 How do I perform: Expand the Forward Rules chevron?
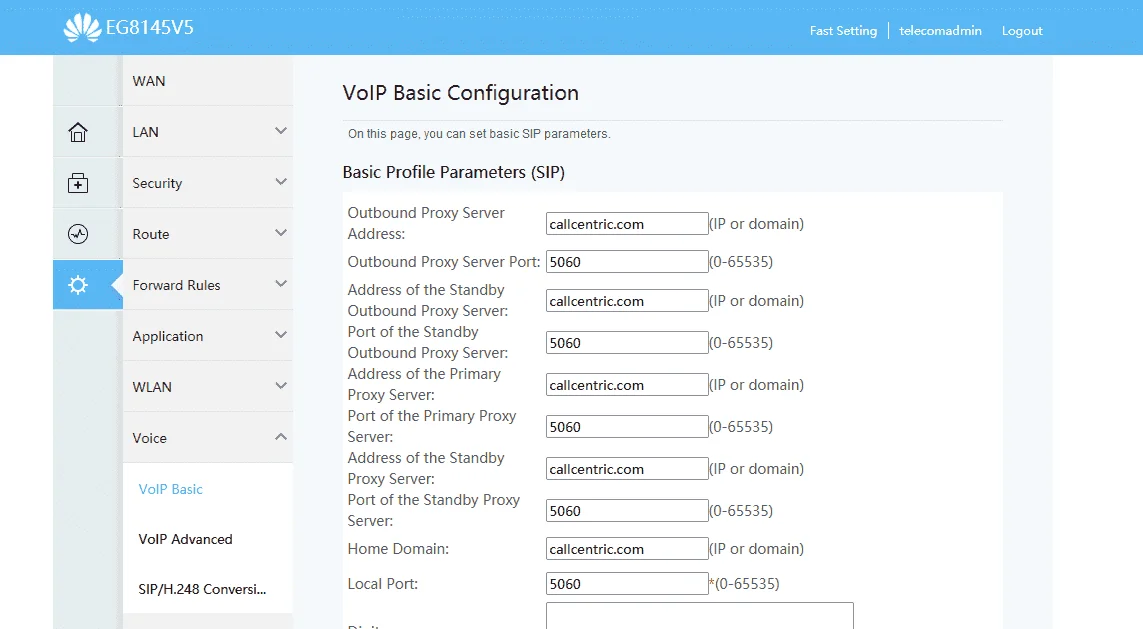coord(281,284)
